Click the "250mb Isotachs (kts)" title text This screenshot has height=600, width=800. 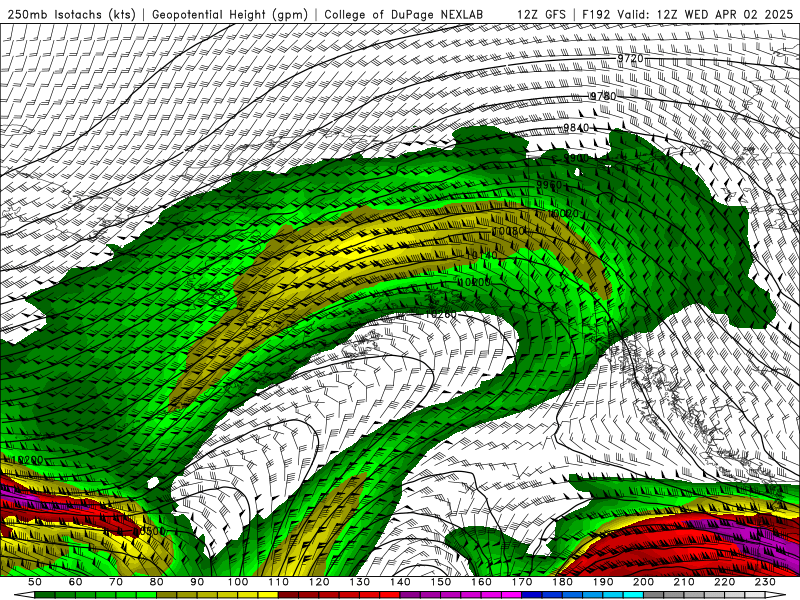pos(71,14)
